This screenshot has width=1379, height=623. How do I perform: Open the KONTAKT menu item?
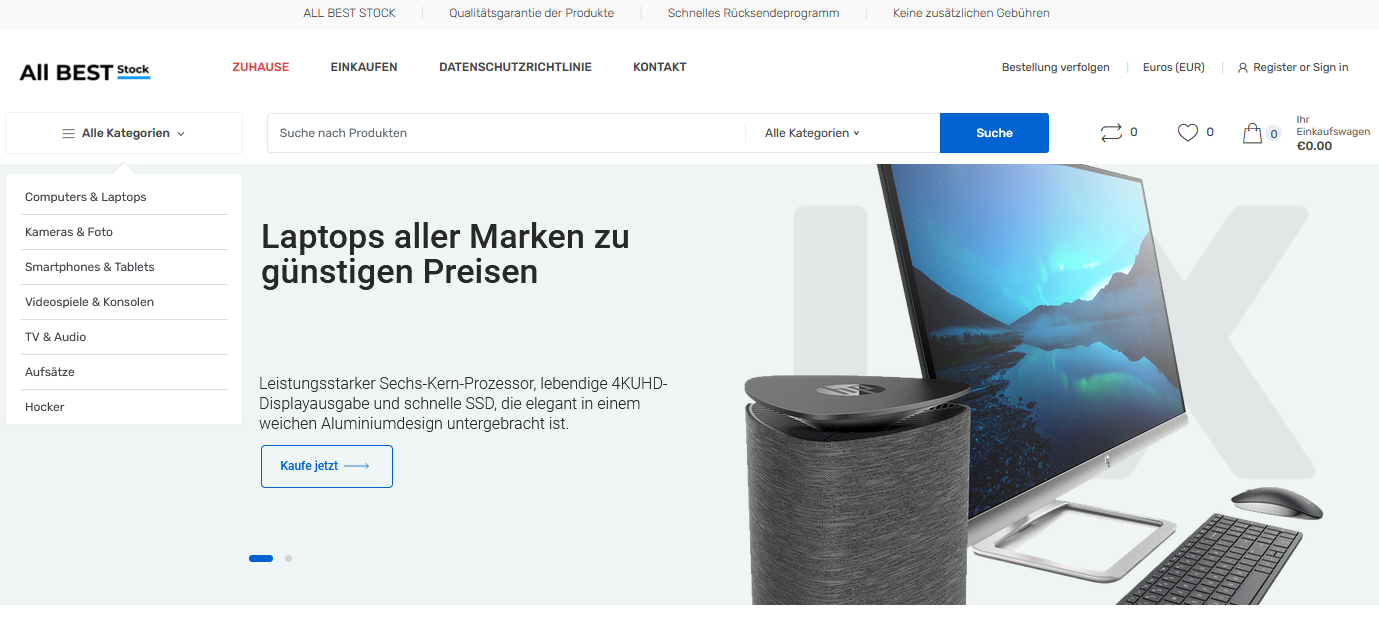point(660,67)
